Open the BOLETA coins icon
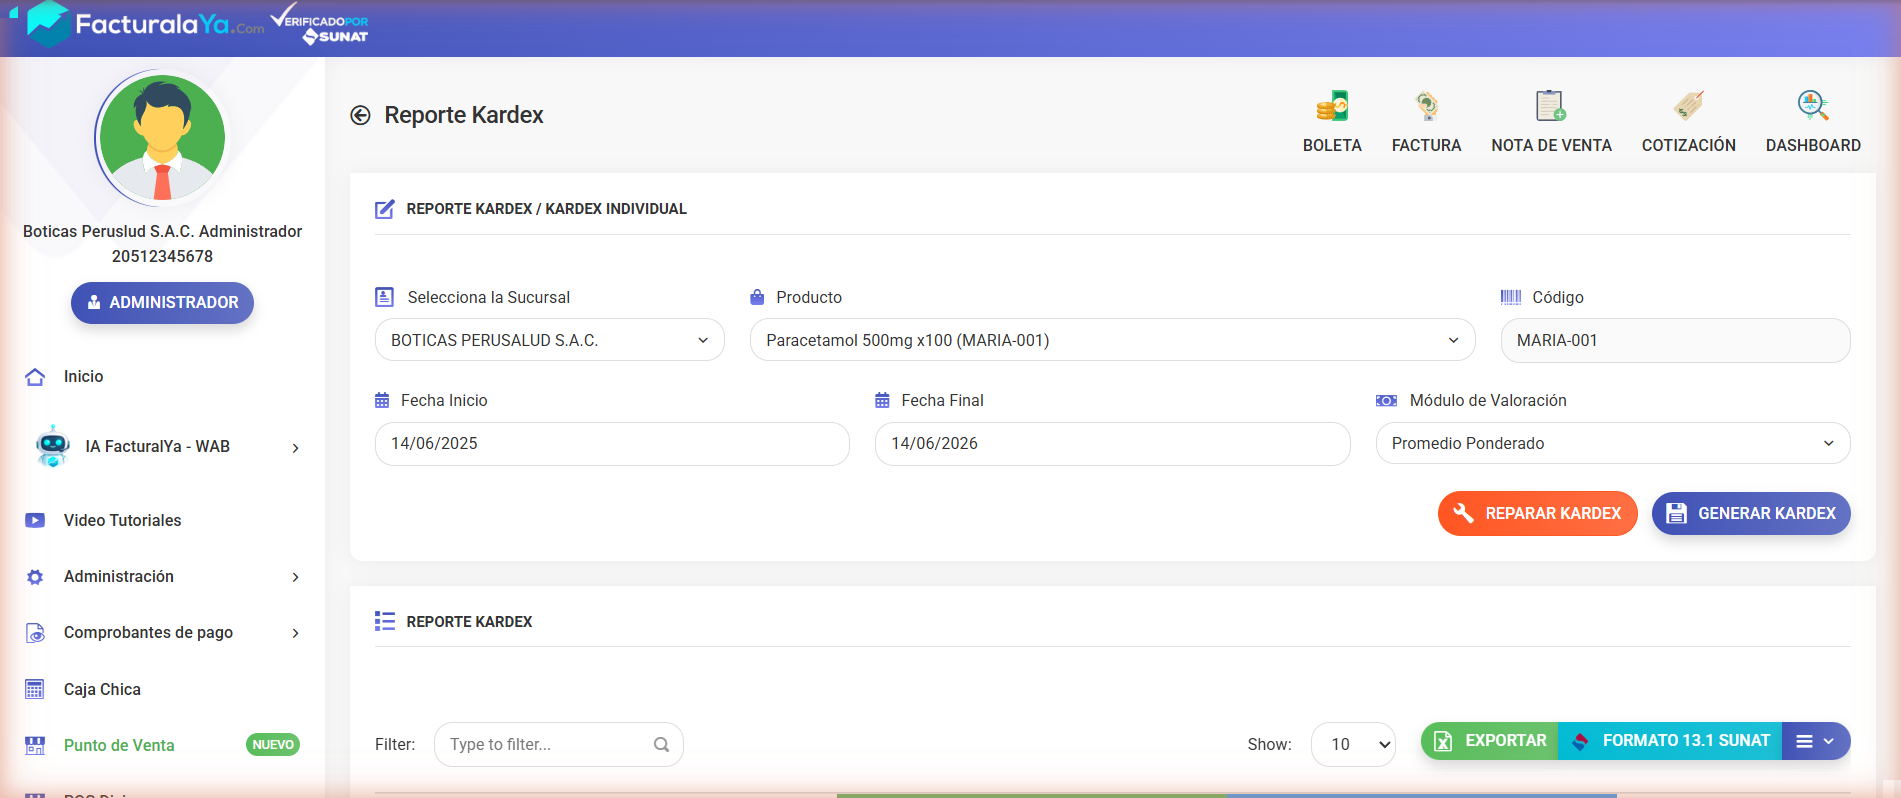This screenshot has height=798, width=1901. [1332, 106]
